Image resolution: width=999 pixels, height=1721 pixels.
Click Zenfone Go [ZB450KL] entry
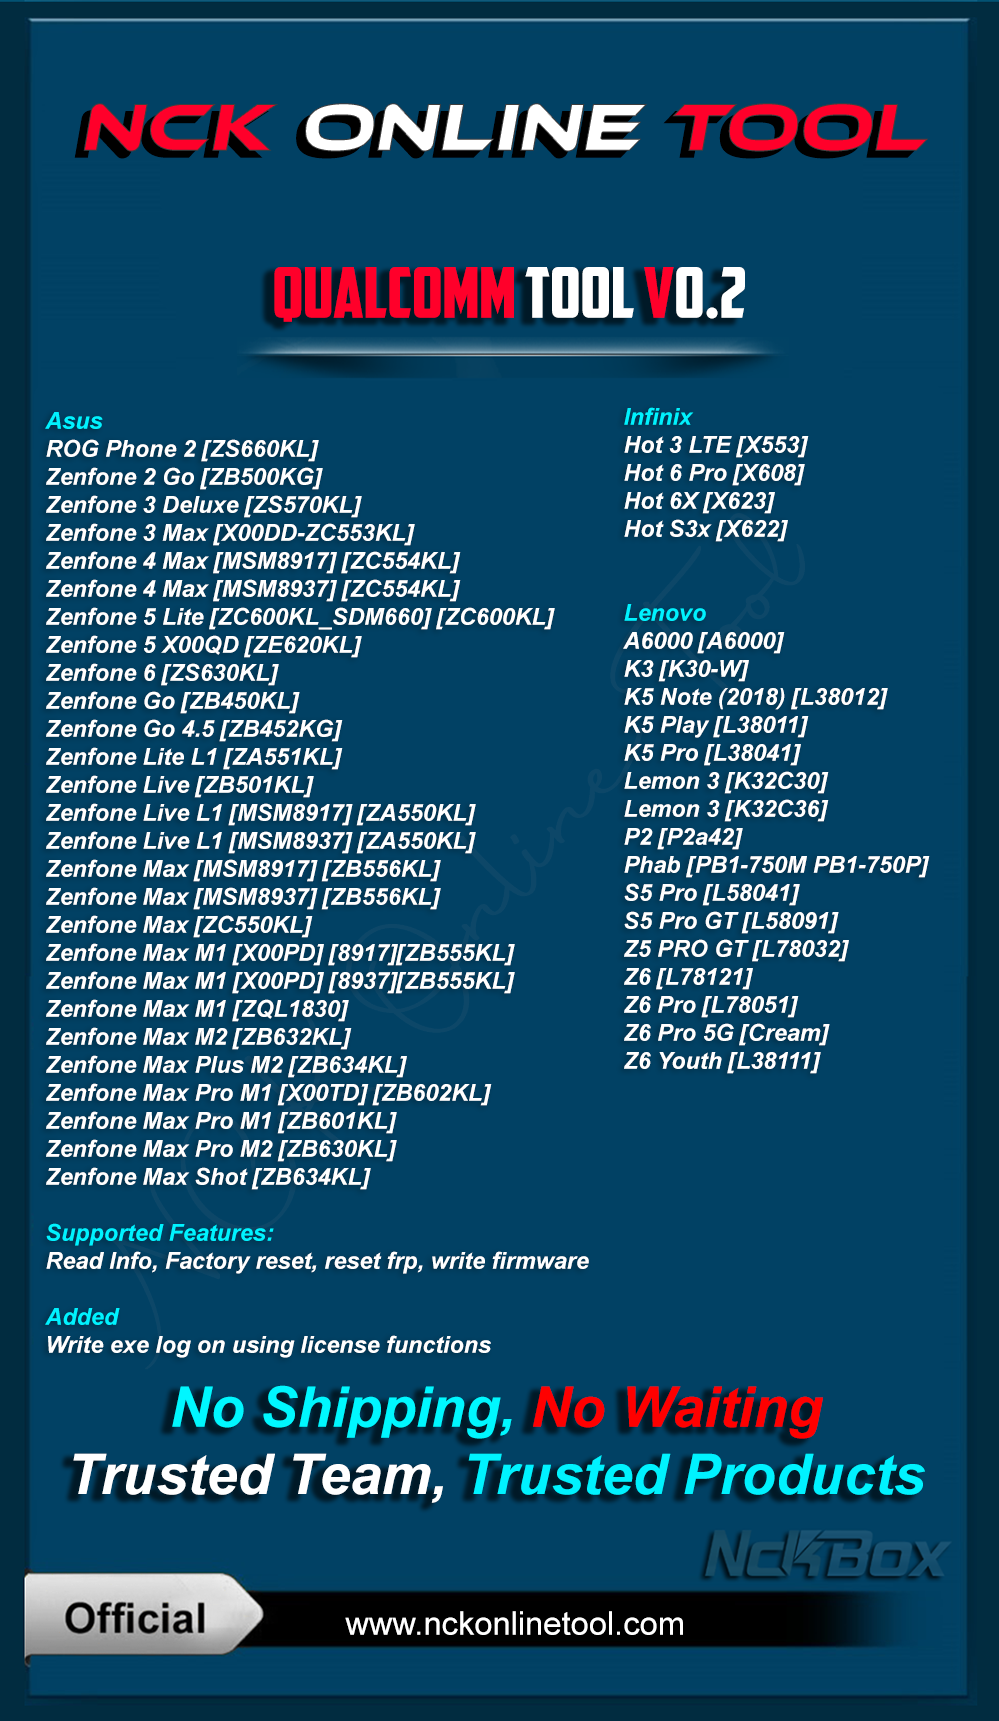click(173, 701)
